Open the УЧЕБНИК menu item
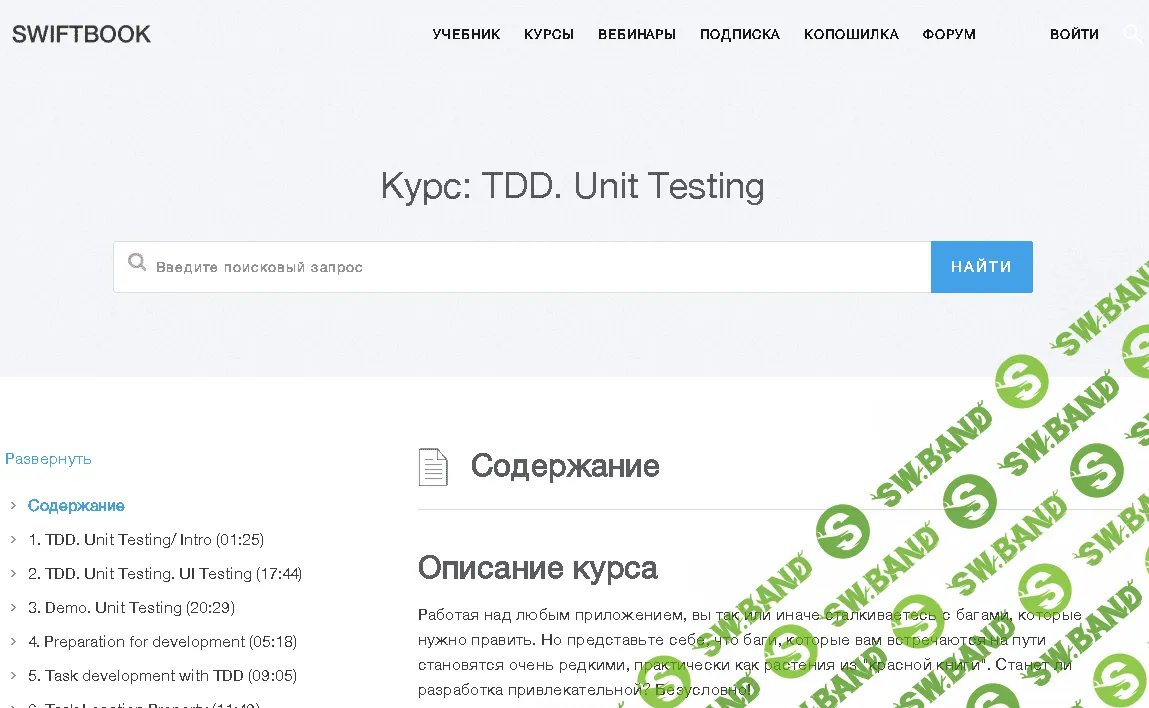This screenshot has height=708, width=1149. (466, 33)
